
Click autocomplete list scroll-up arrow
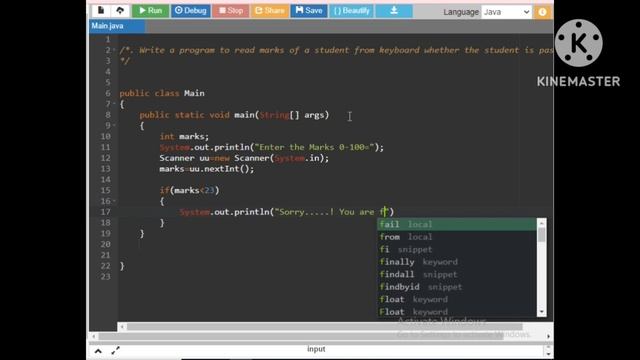pyautogui.click(x=542, y=223)
